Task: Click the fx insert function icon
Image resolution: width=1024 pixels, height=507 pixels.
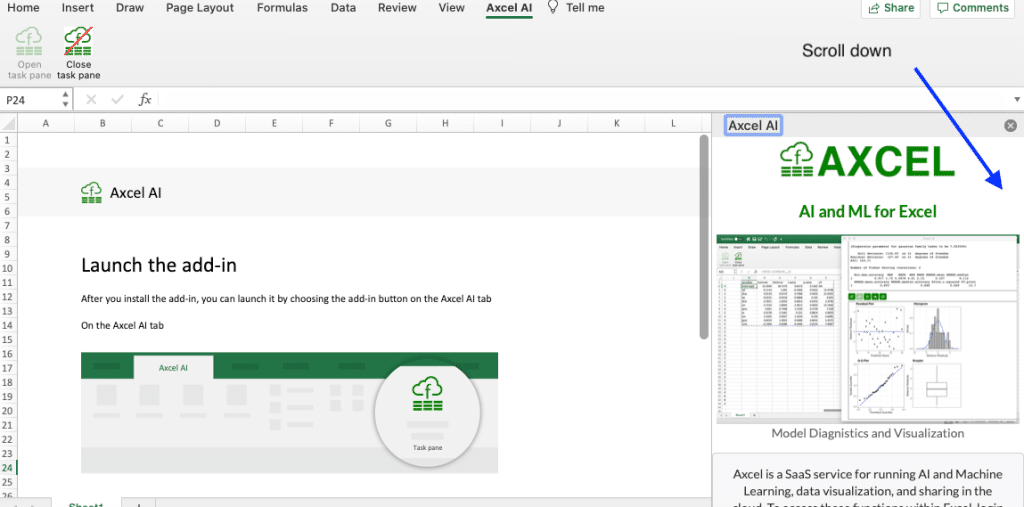Action: (x=145, y=99)
